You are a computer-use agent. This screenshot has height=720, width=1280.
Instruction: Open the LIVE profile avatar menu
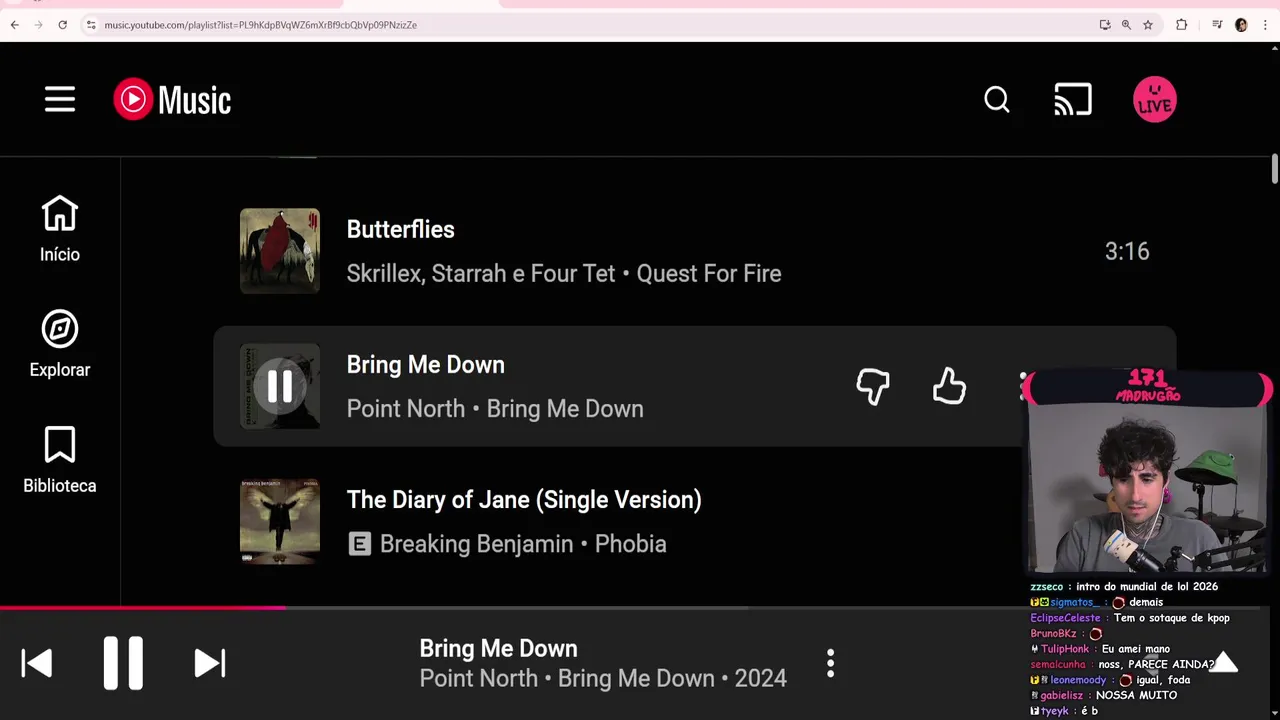pos(1154,100)
